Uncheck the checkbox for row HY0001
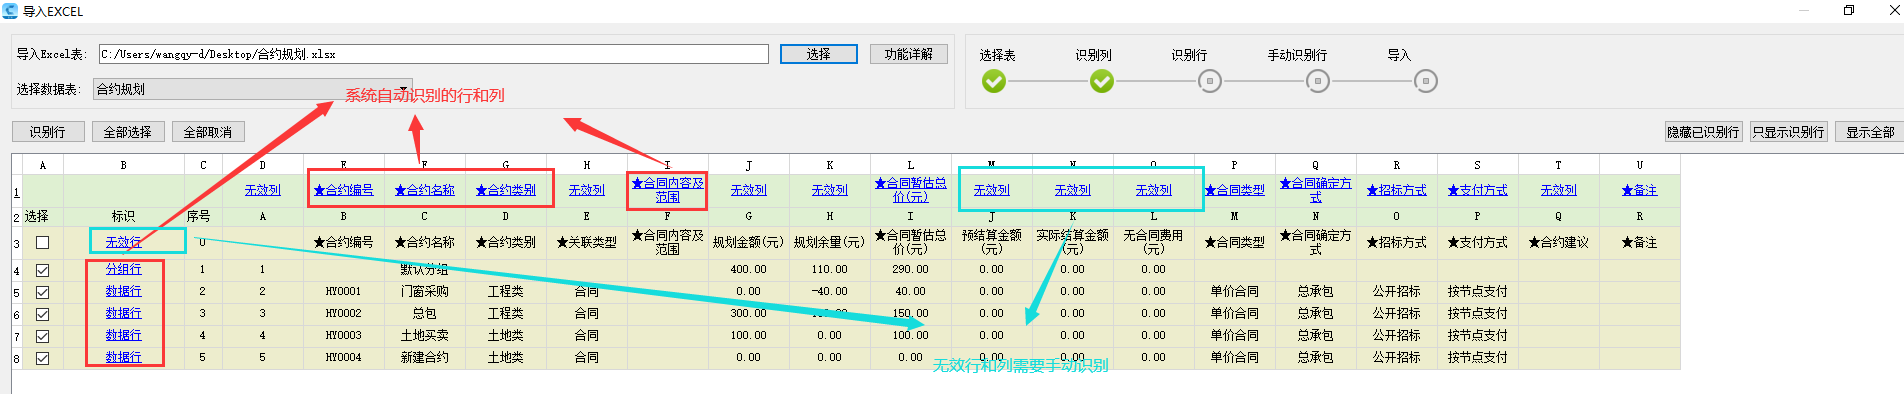Viewport: 1904px width, 394px height. point(43,292)
